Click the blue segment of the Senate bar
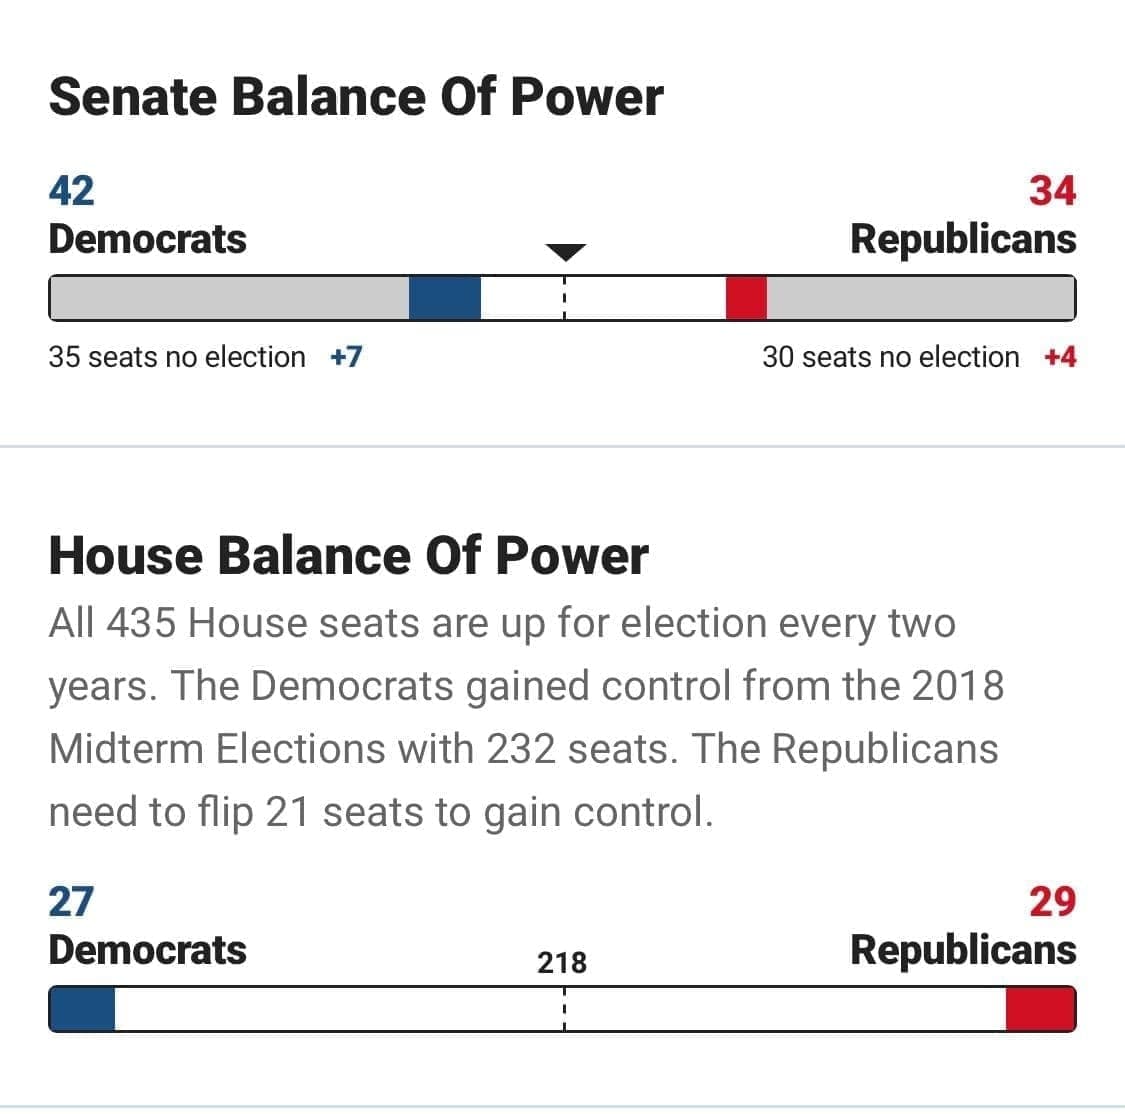This screenshot has height=1114, width=1125. point(445,298)
